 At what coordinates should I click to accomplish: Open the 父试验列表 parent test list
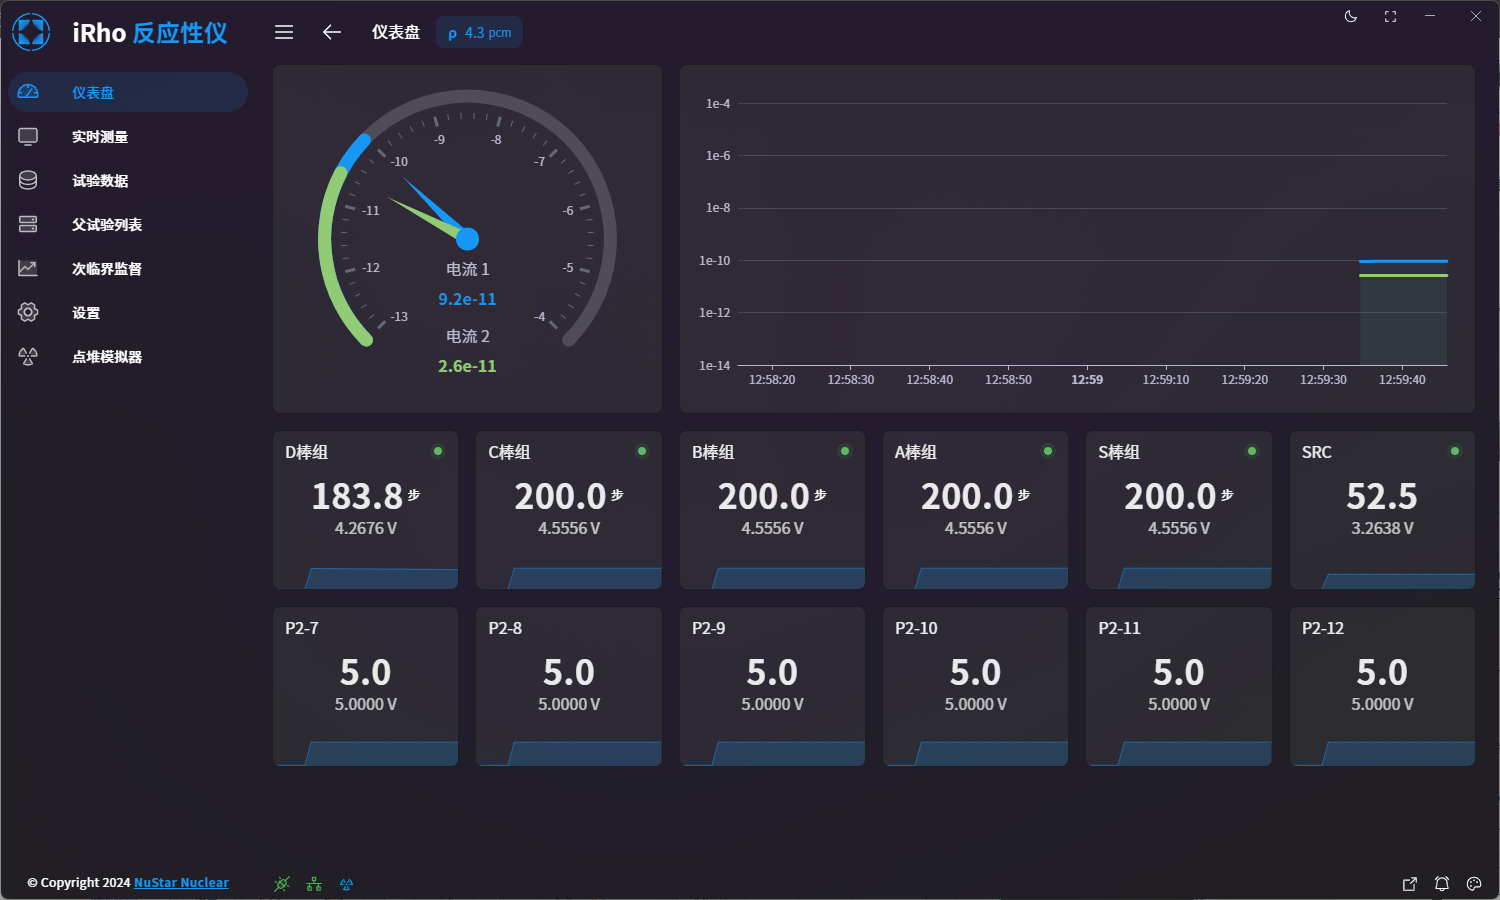pyautogui.click(x=128, y=224)
